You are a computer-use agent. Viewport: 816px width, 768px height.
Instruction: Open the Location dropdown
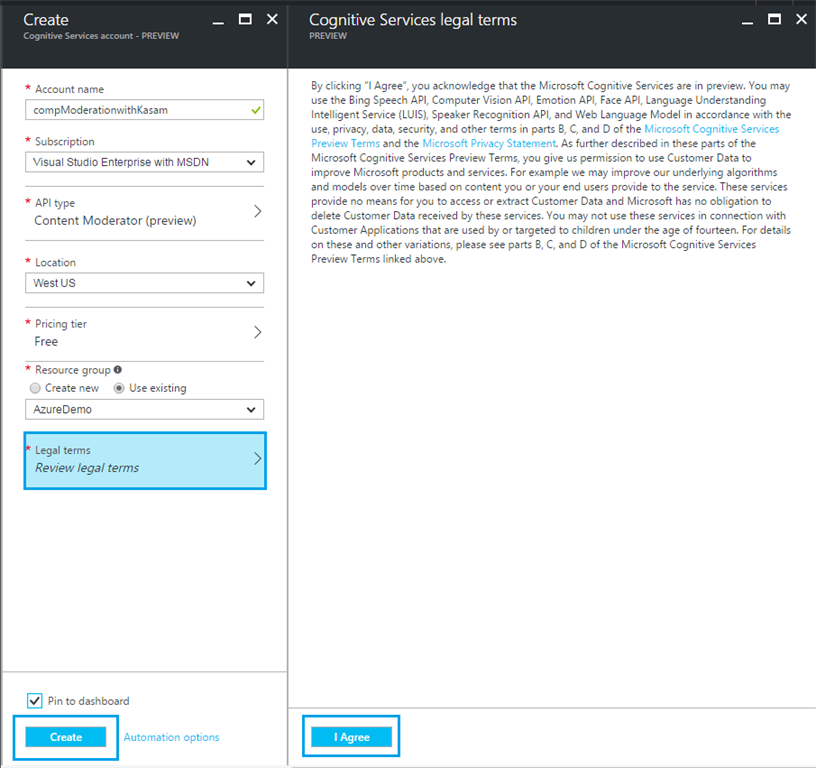click(x=144, y=283)
